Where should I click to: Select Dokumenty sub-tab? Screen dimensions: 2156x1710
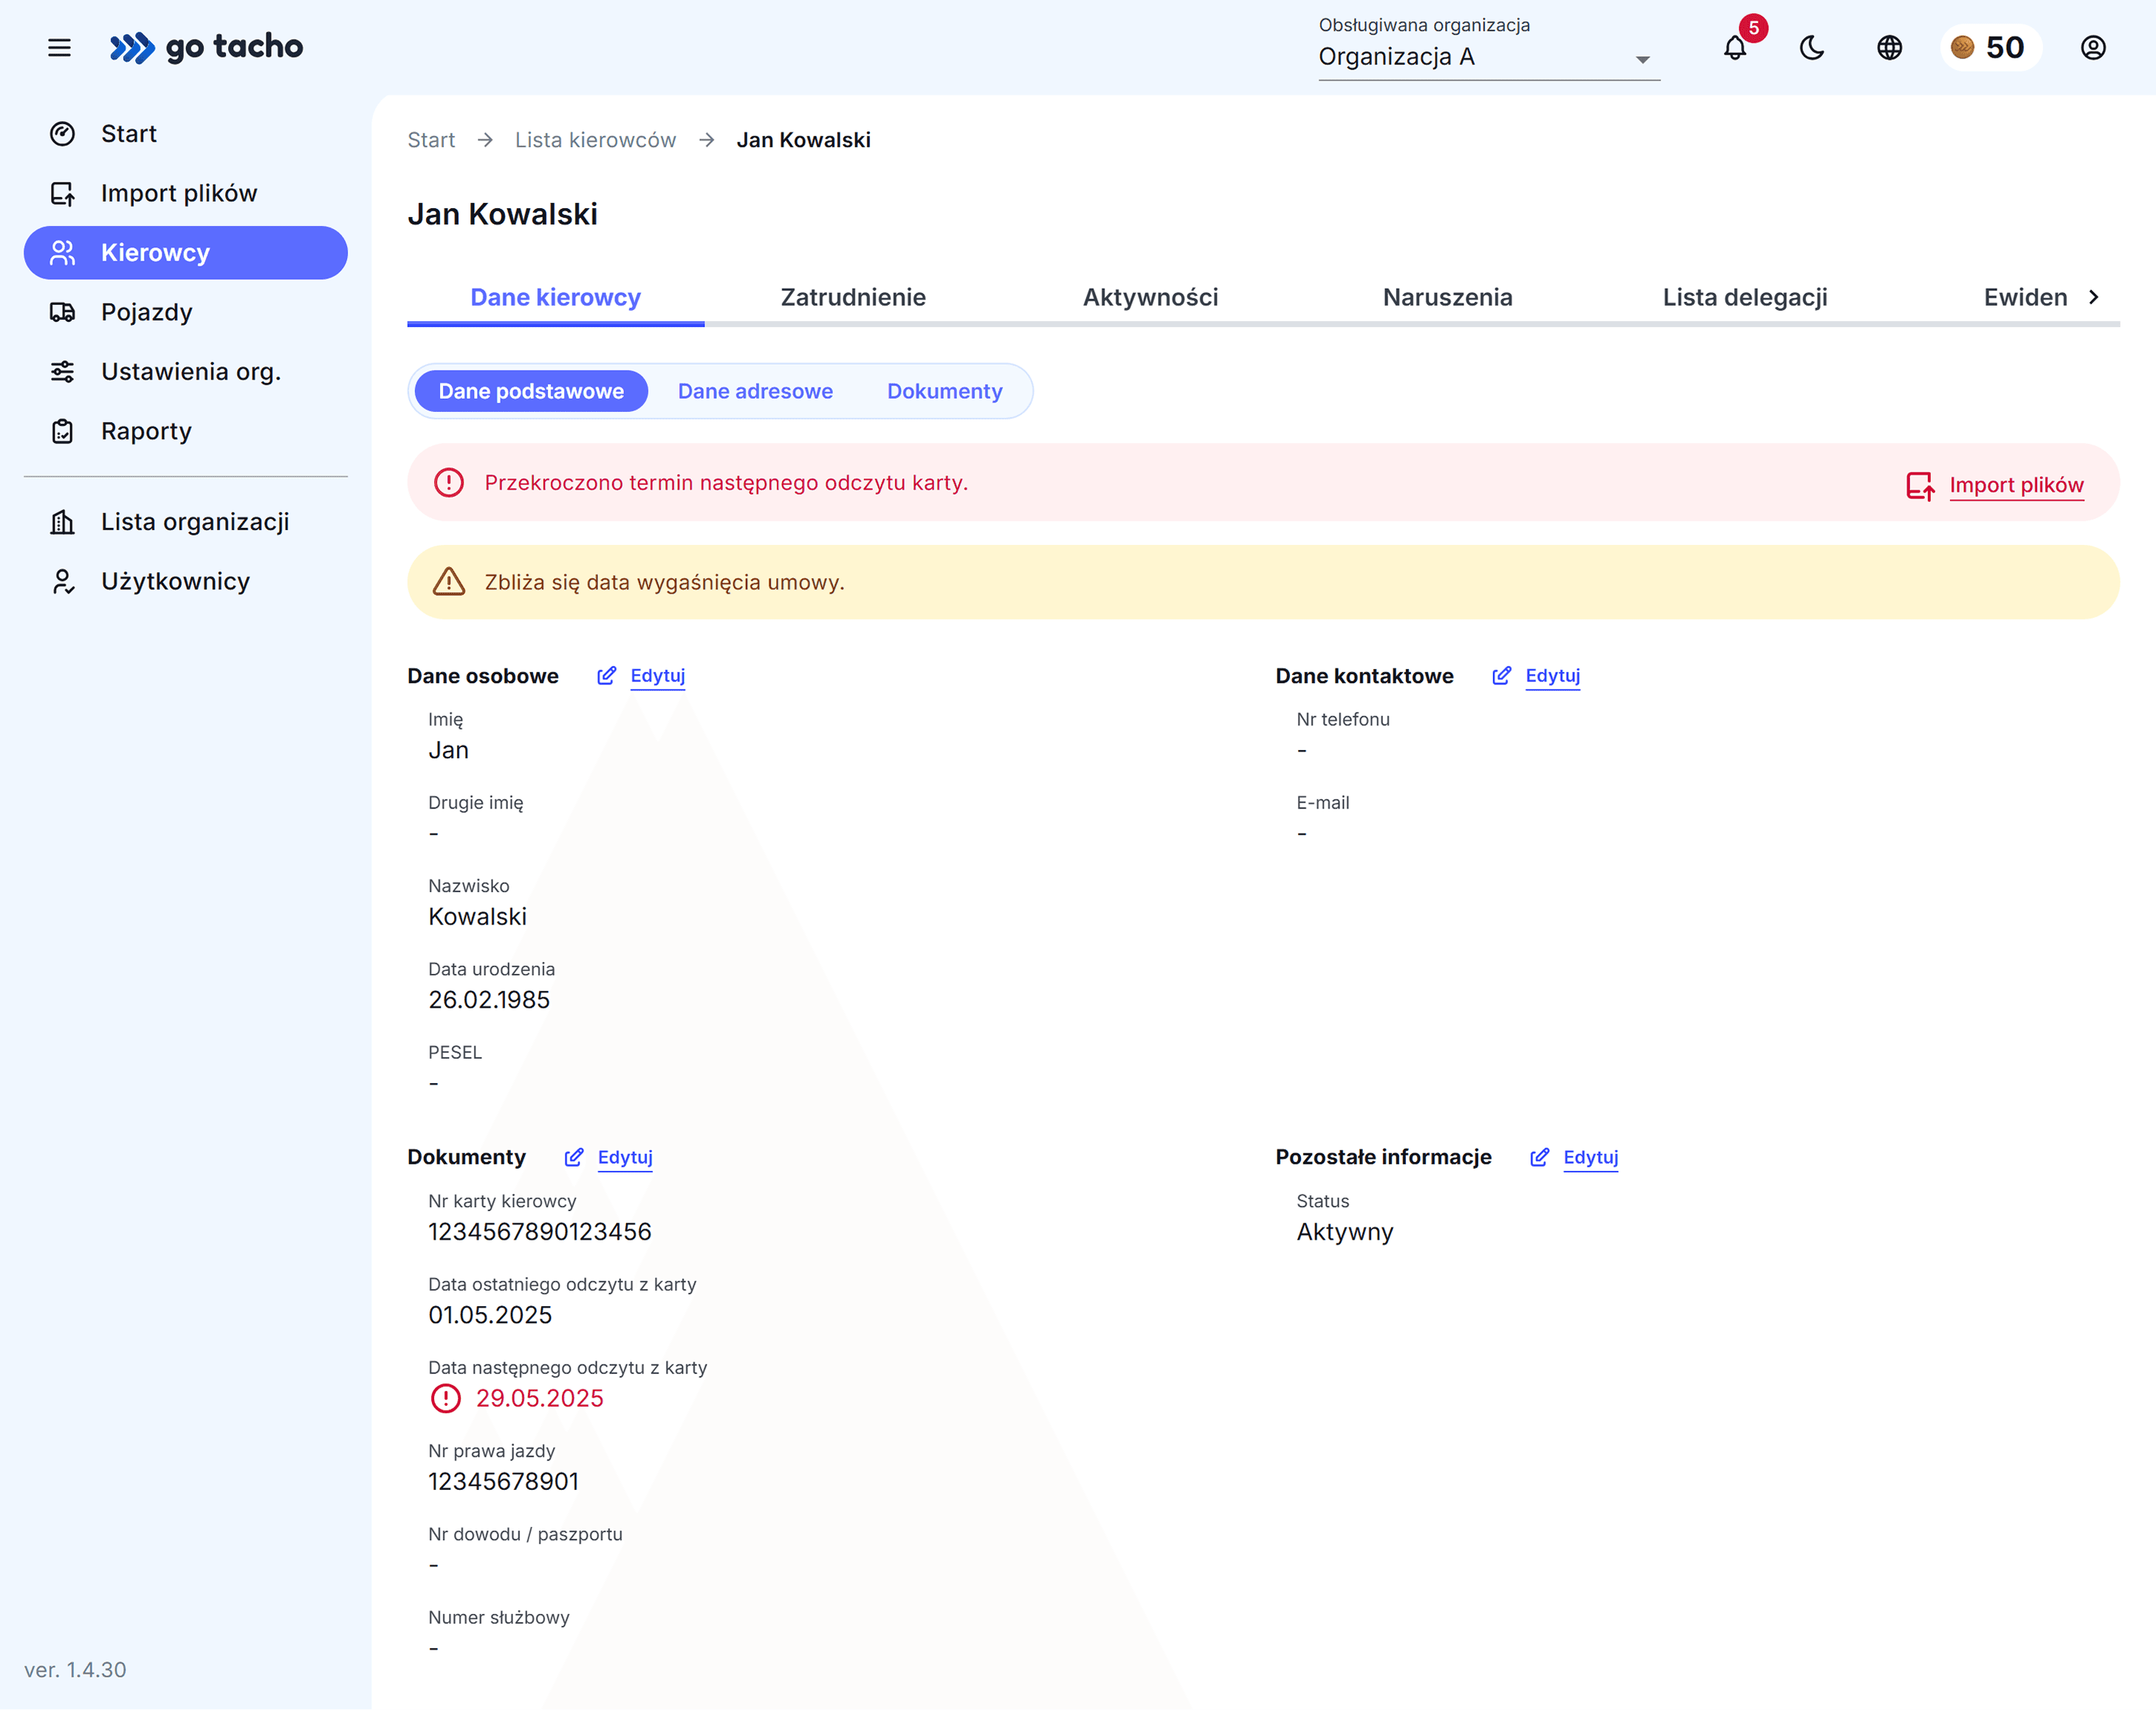click(944, 391)
